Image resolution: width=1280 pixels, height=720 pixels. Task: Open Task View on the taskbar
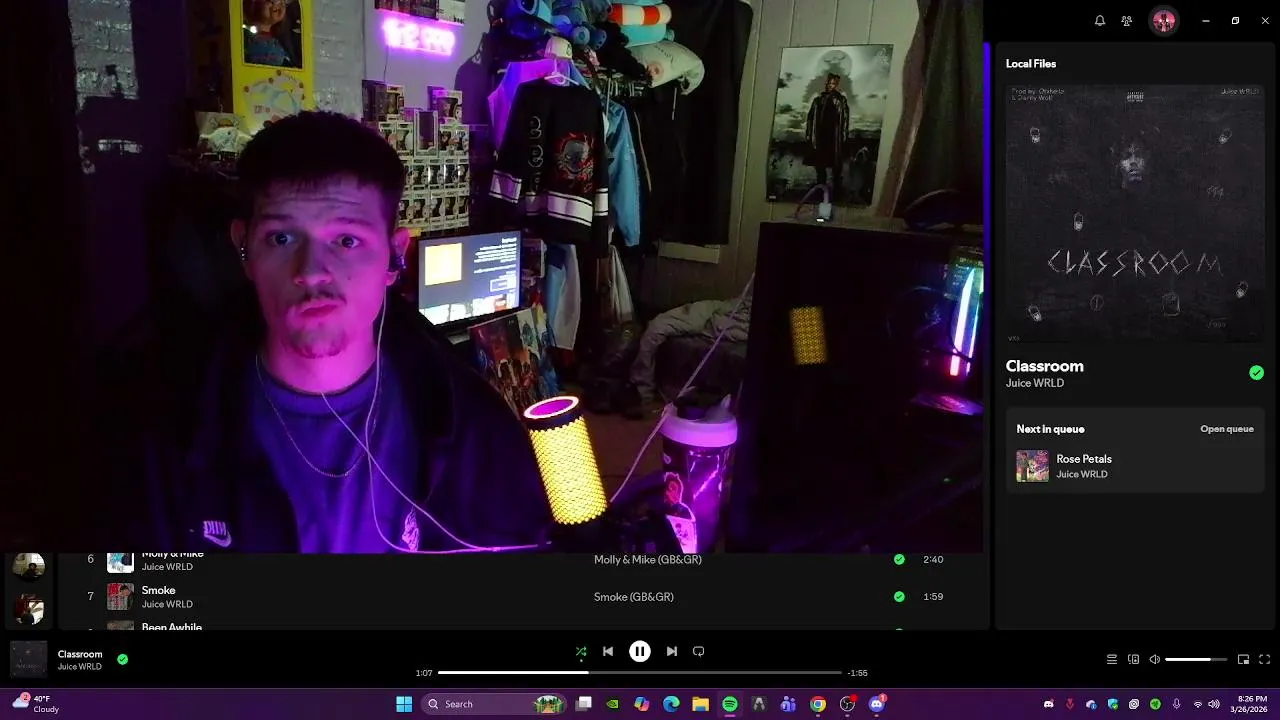(584, 704)
